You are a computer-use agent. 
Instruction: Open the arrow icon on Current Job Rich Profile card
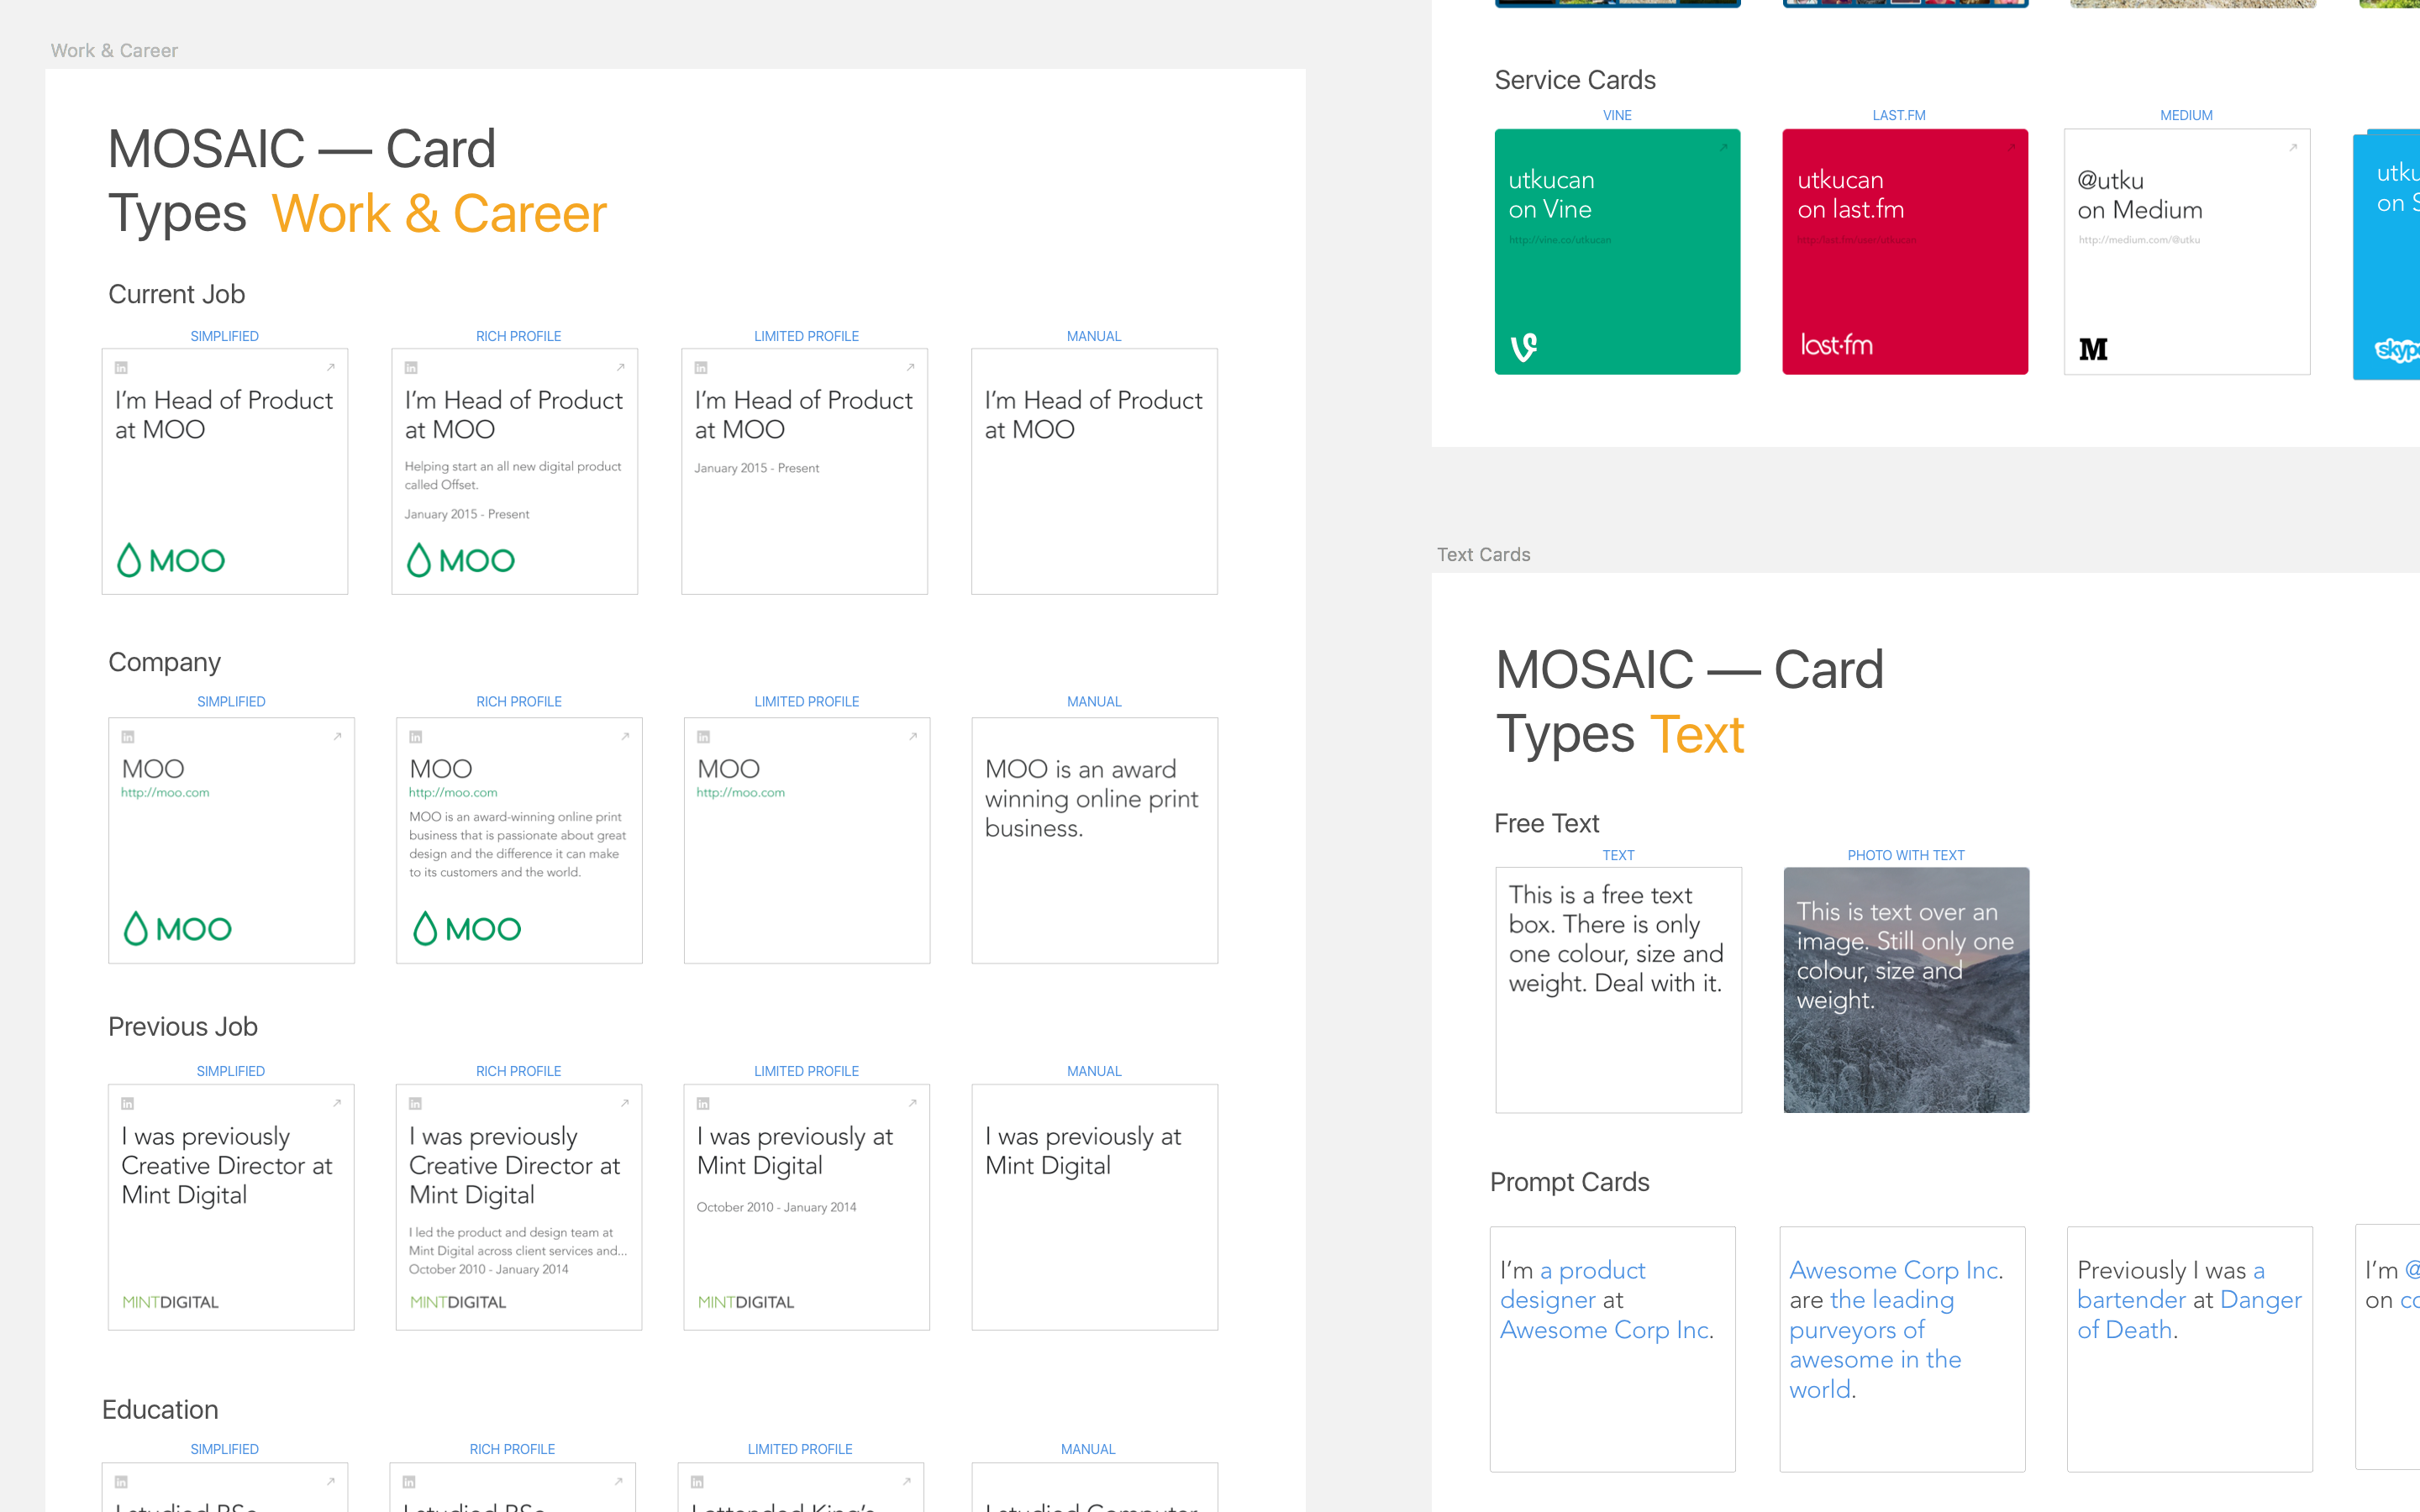point(621,367)
